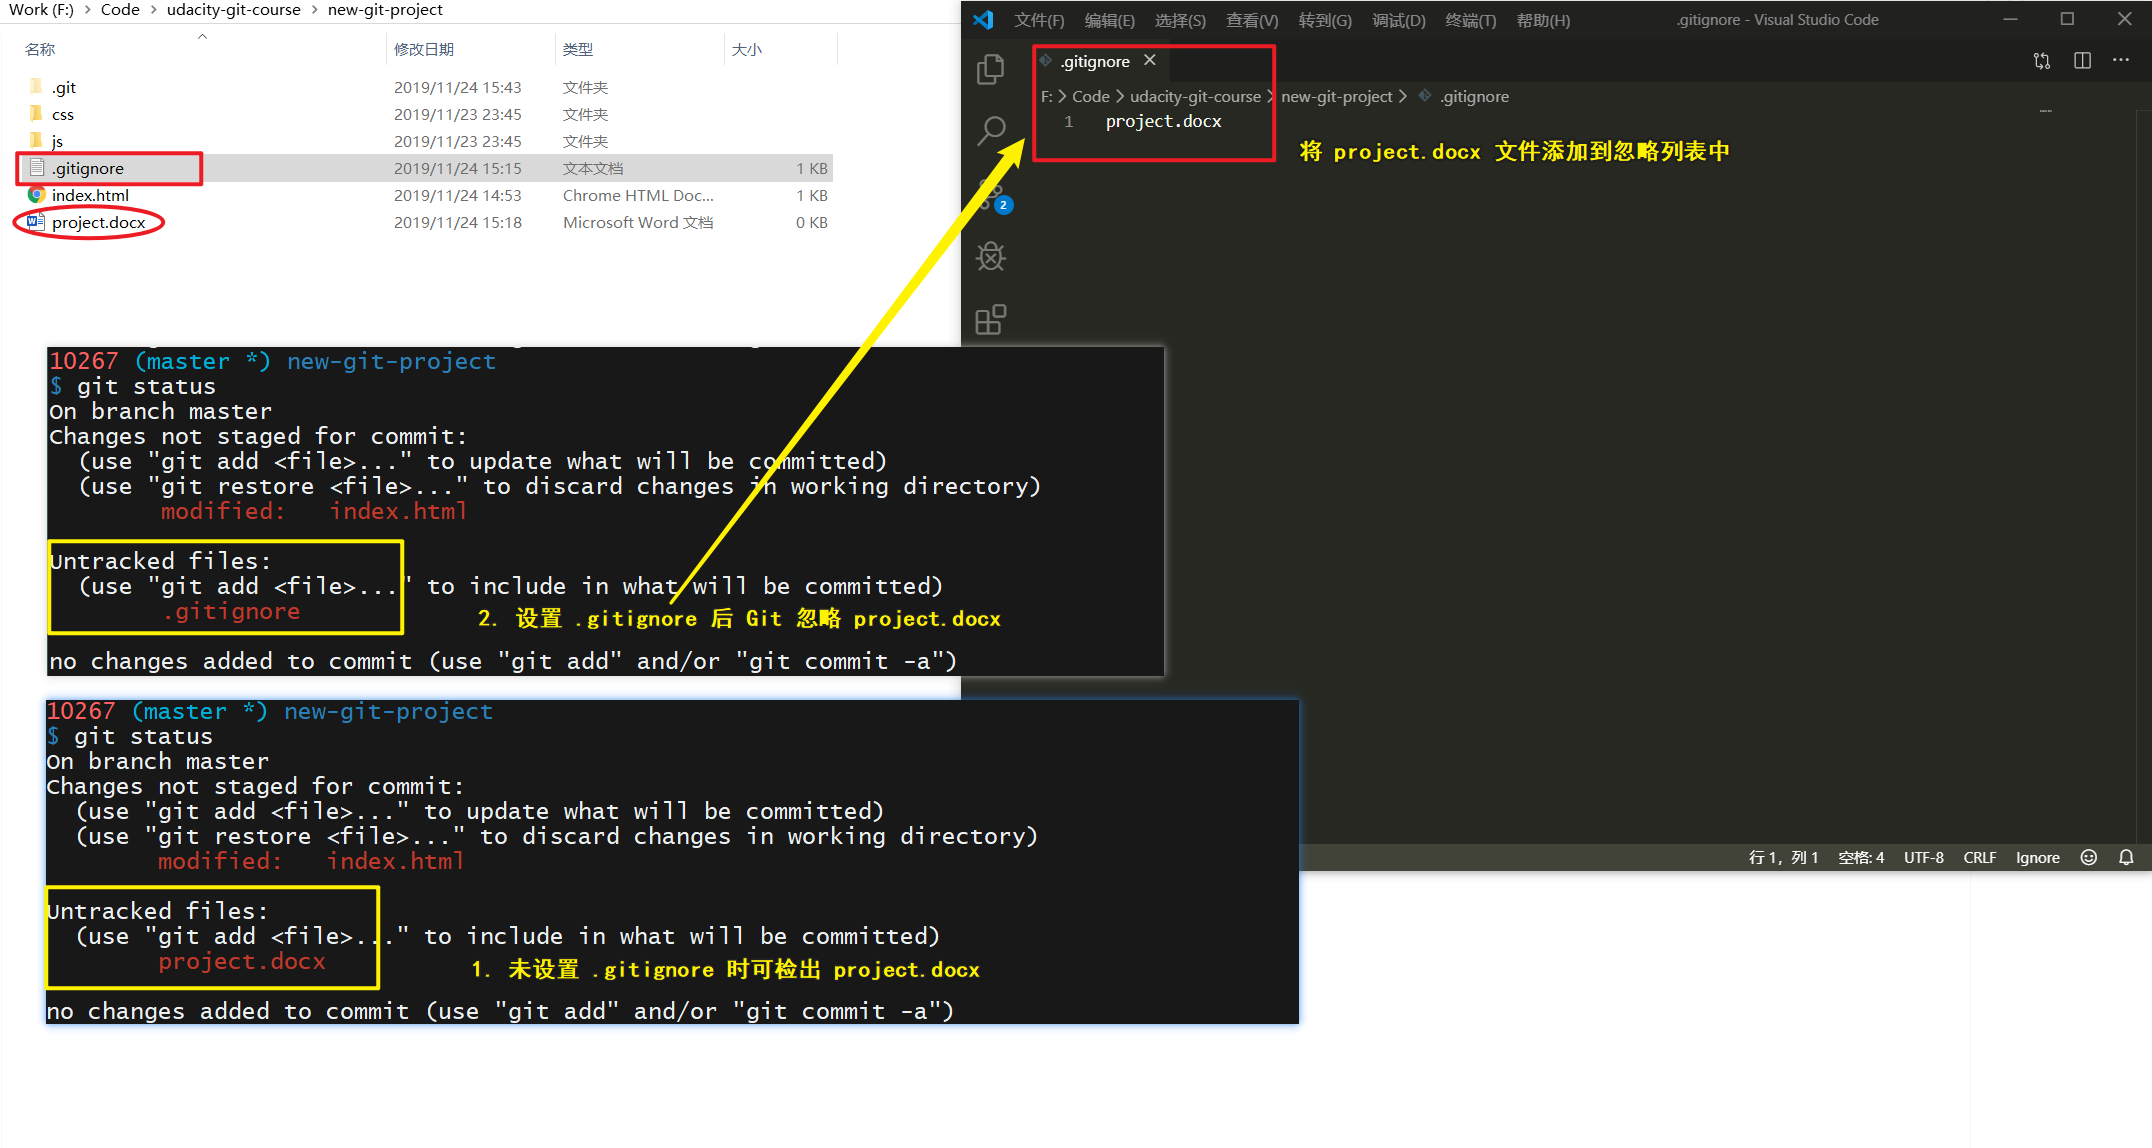Select the js folder in file explorer

pos(57,141)
